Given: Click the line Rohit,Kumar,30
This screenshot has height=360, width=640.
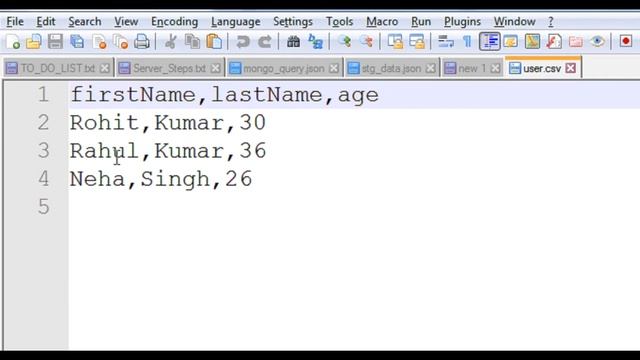Looking at the screenshot, I should point(168,123).
